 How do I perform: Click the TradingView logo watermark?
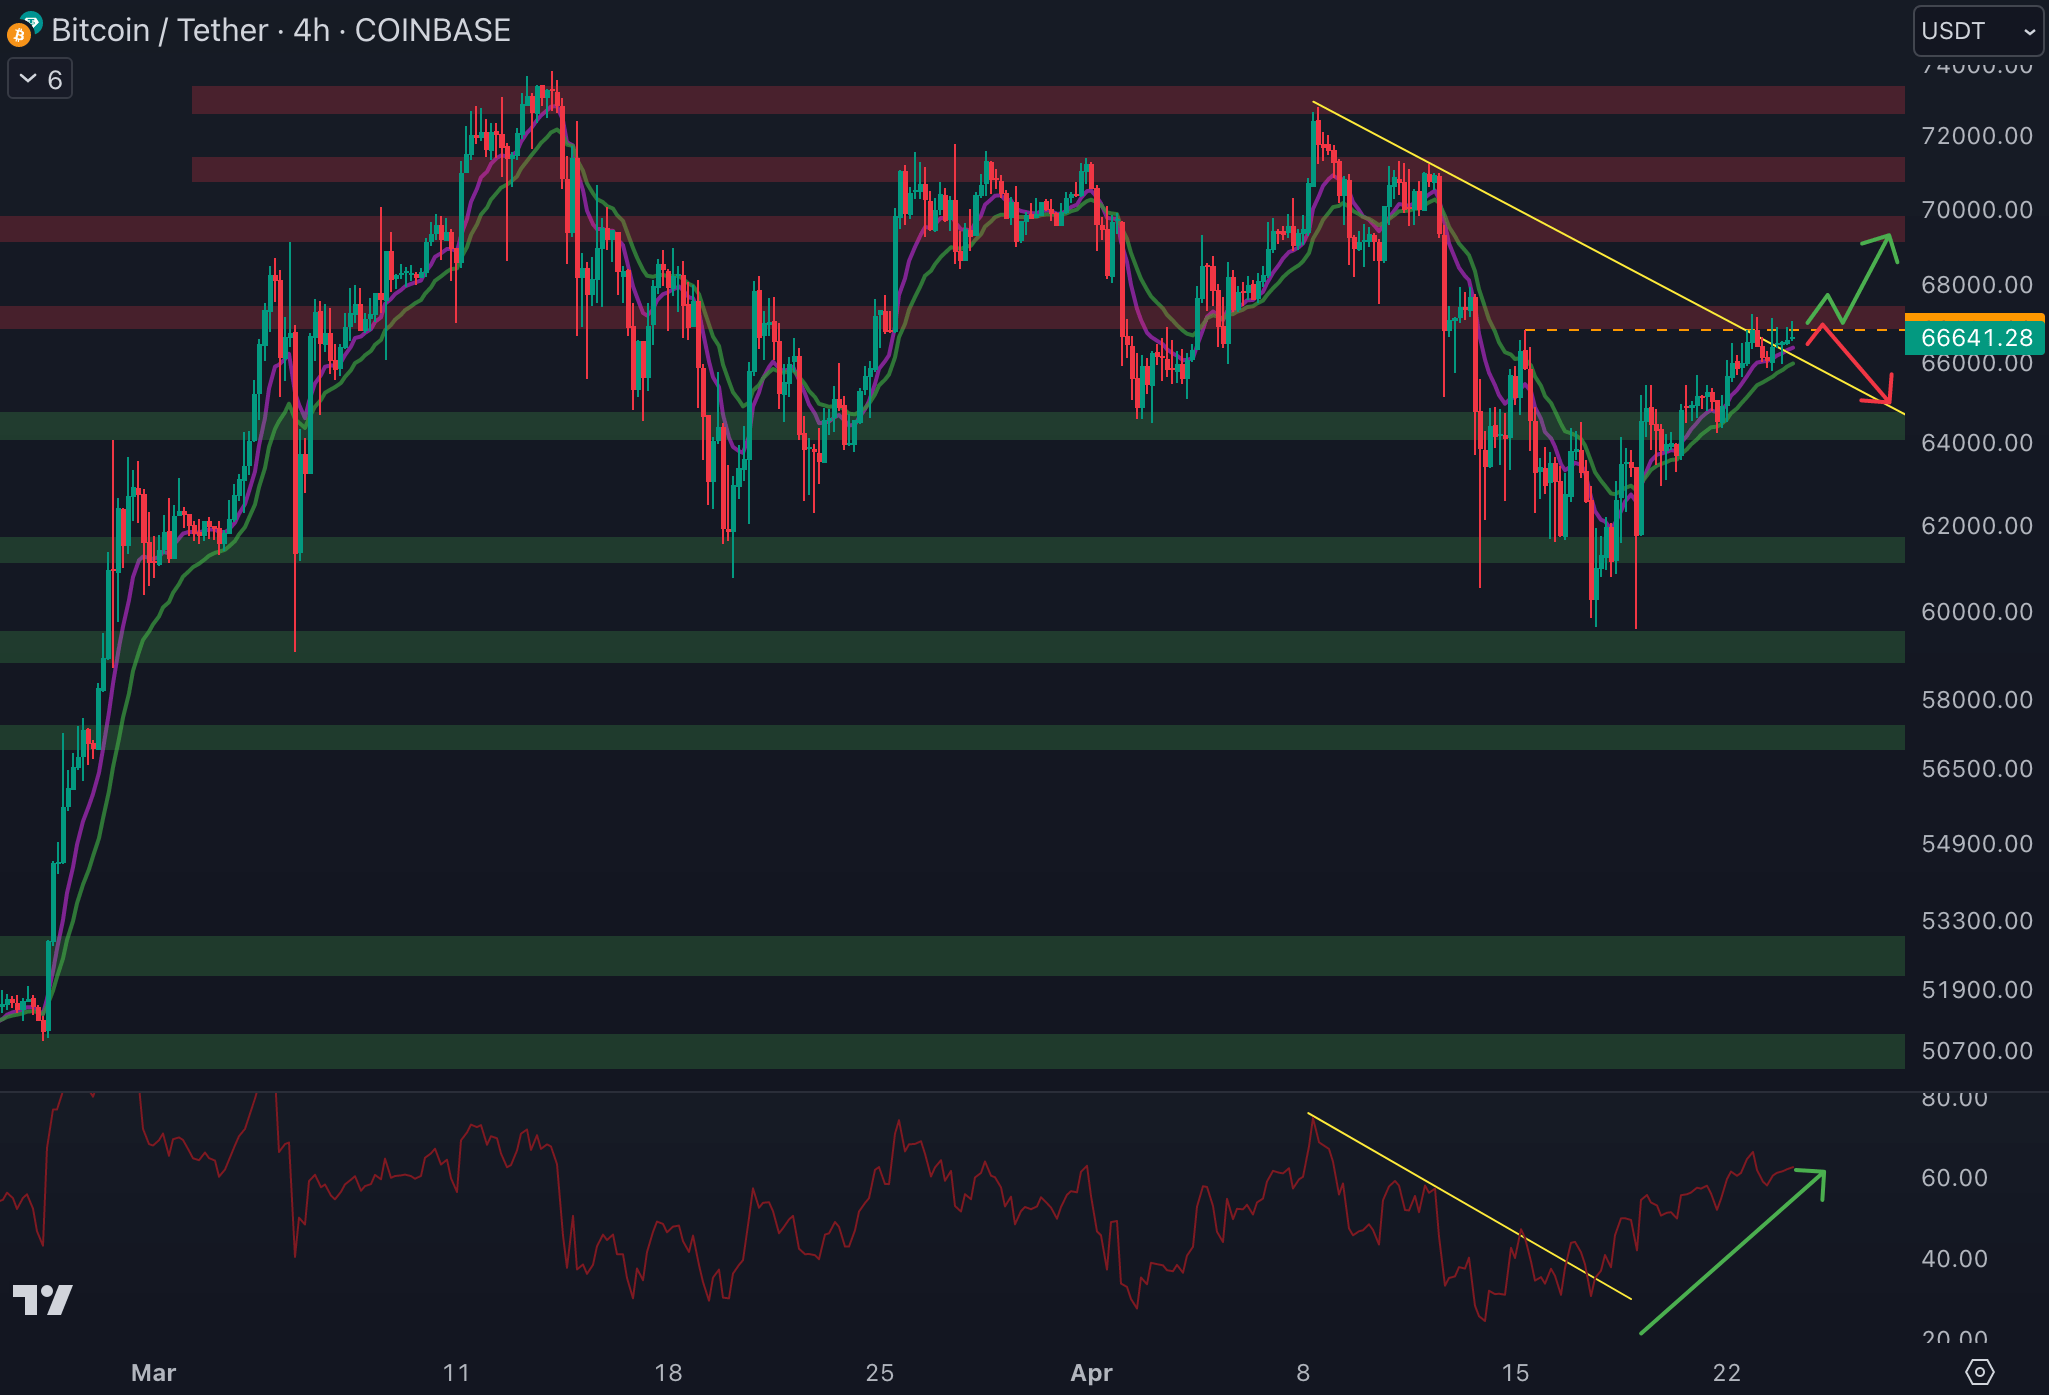tap(42, 1299)
